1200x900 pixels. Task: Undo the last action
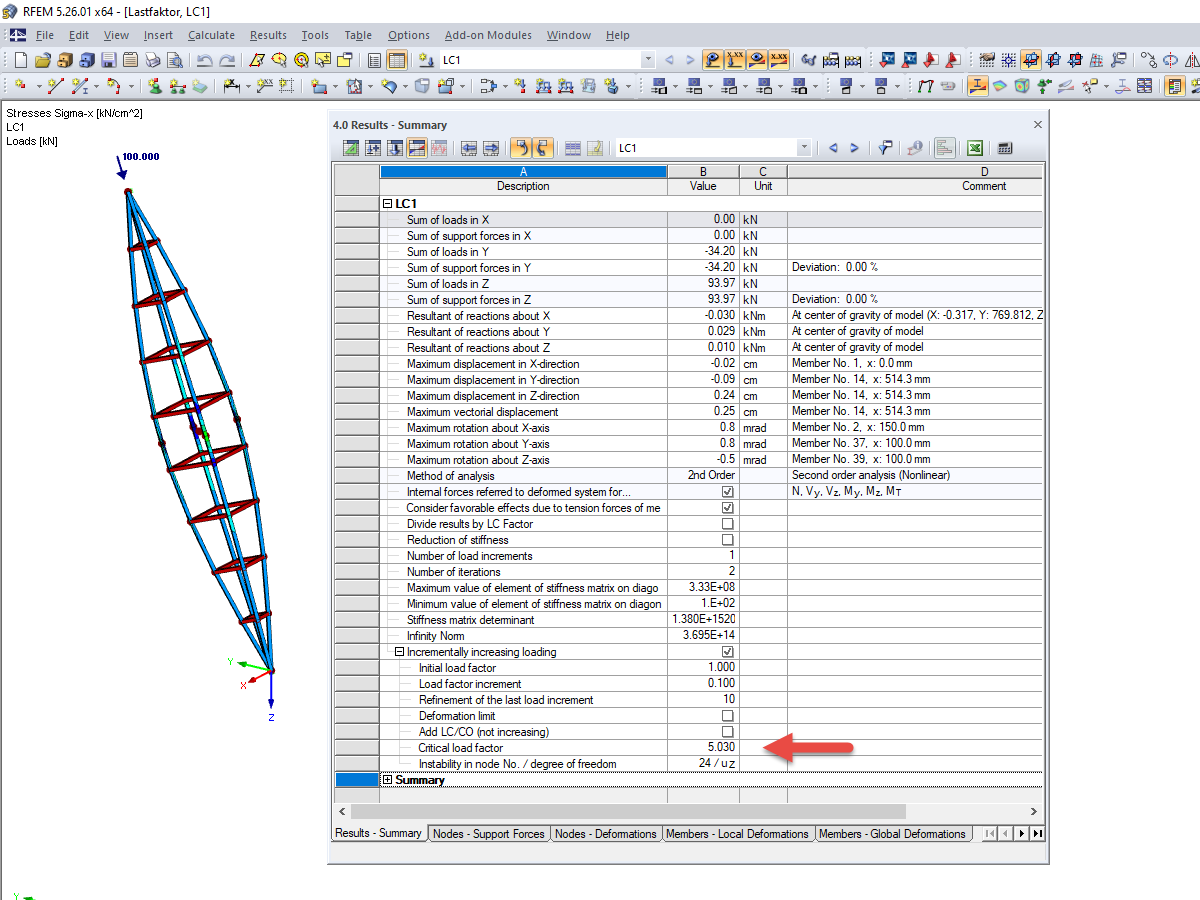(x=204, y=60)
